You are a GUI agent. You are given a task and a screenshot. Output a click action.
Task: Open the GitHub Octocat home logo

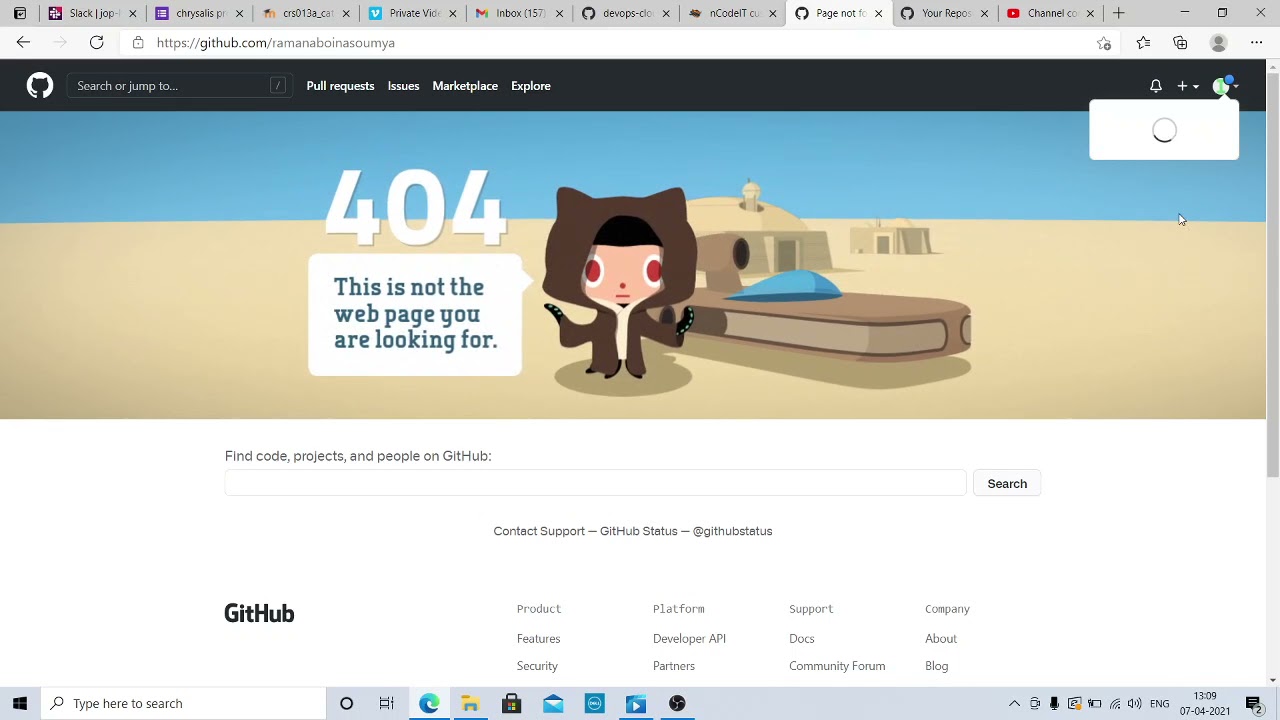(x=40, y=86)
